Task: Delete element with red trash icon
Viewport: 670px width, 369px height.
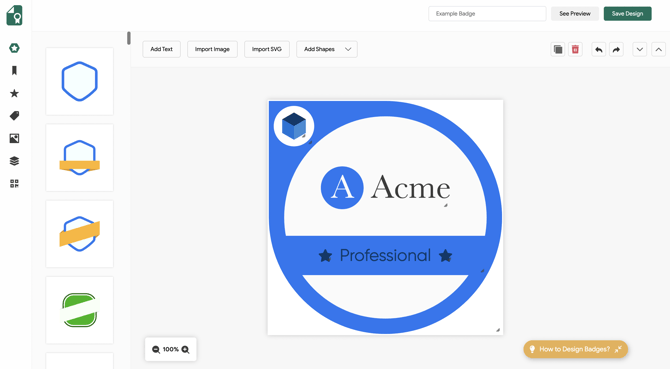Action: (x=575, y=50)
